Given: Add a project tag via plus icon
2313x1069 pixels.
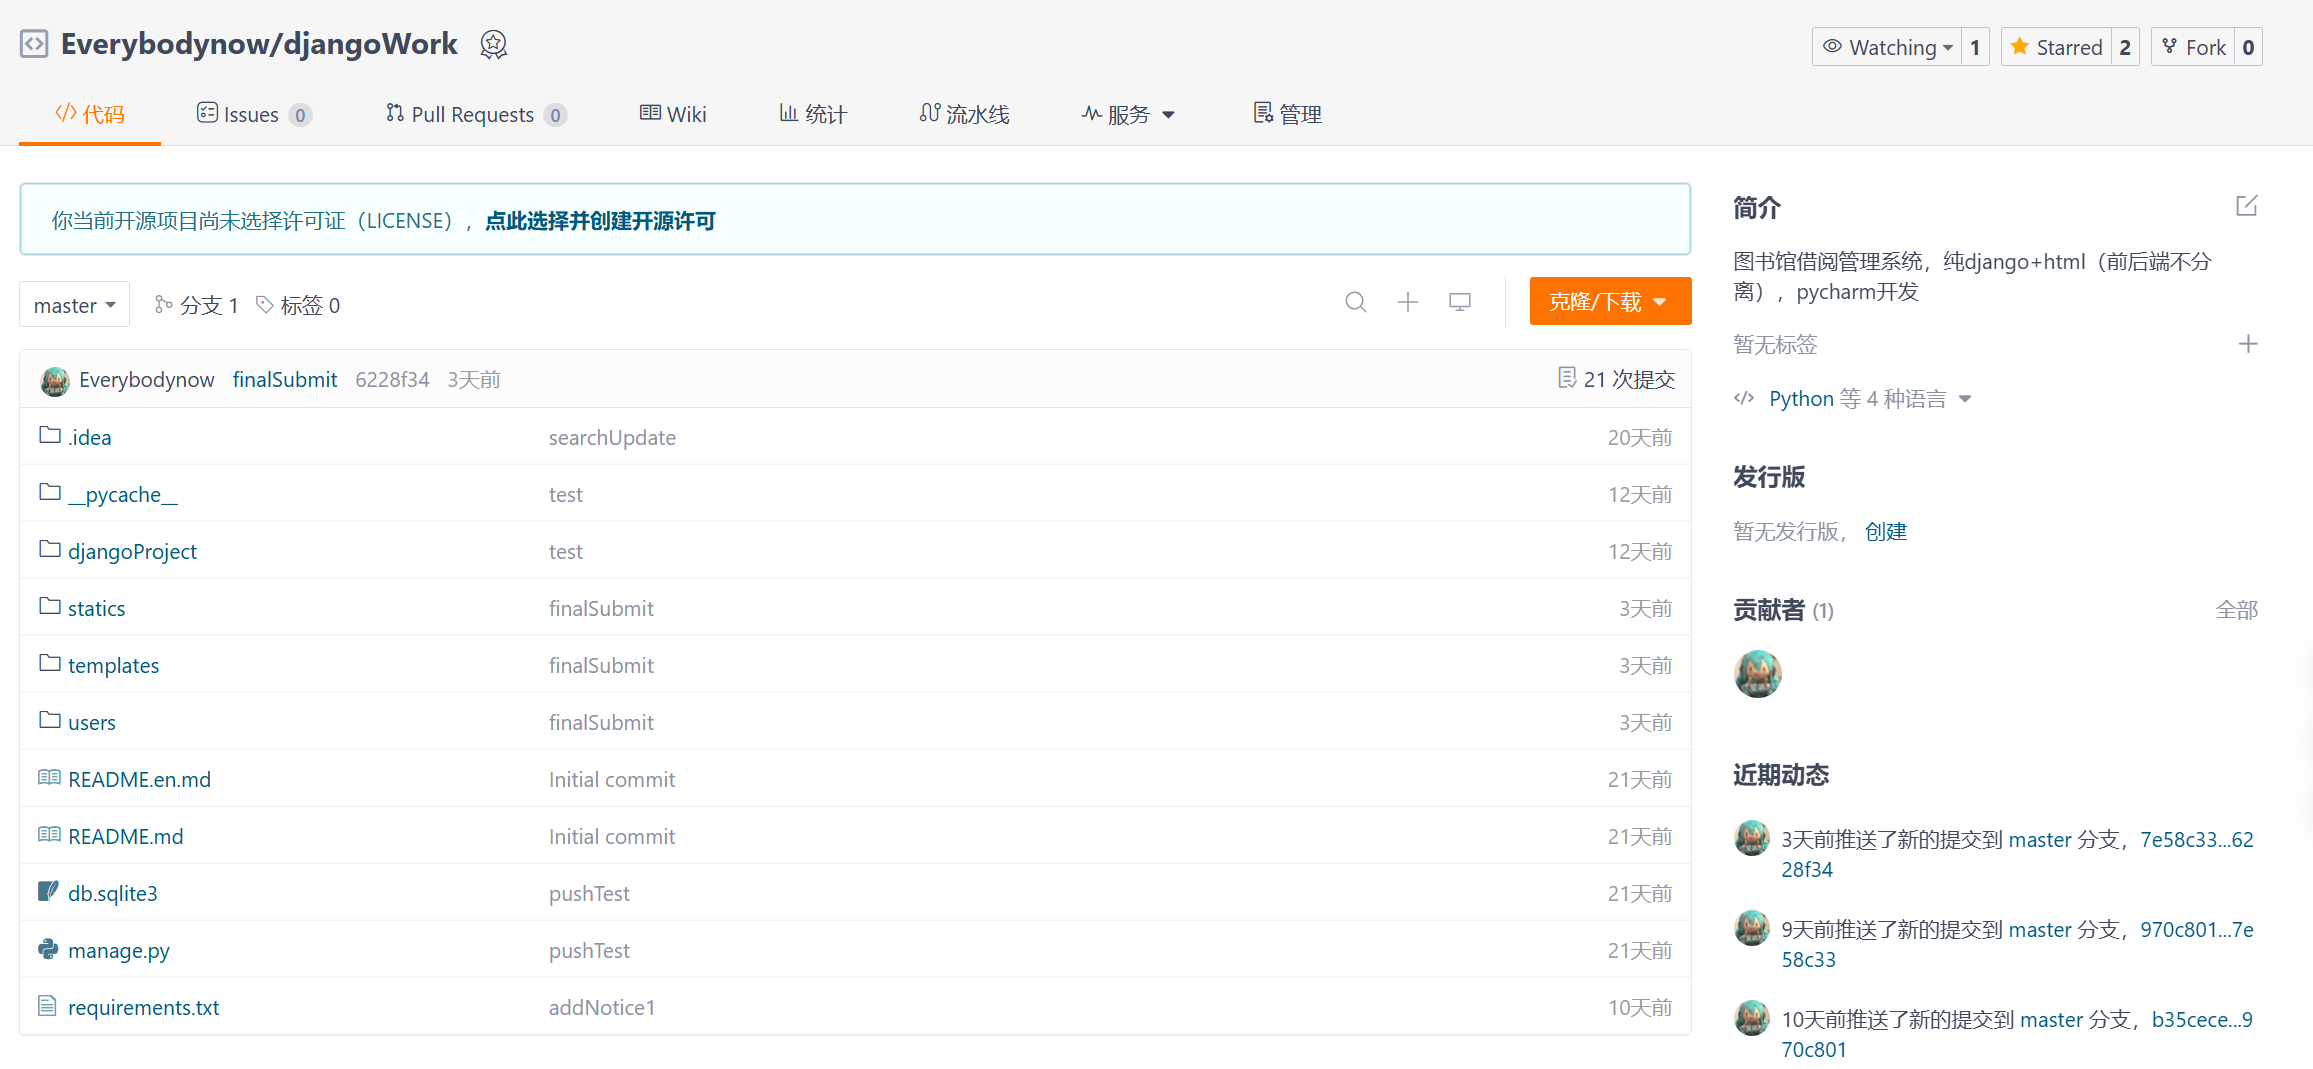Looking at the screenshot, I should (2248, 343).
